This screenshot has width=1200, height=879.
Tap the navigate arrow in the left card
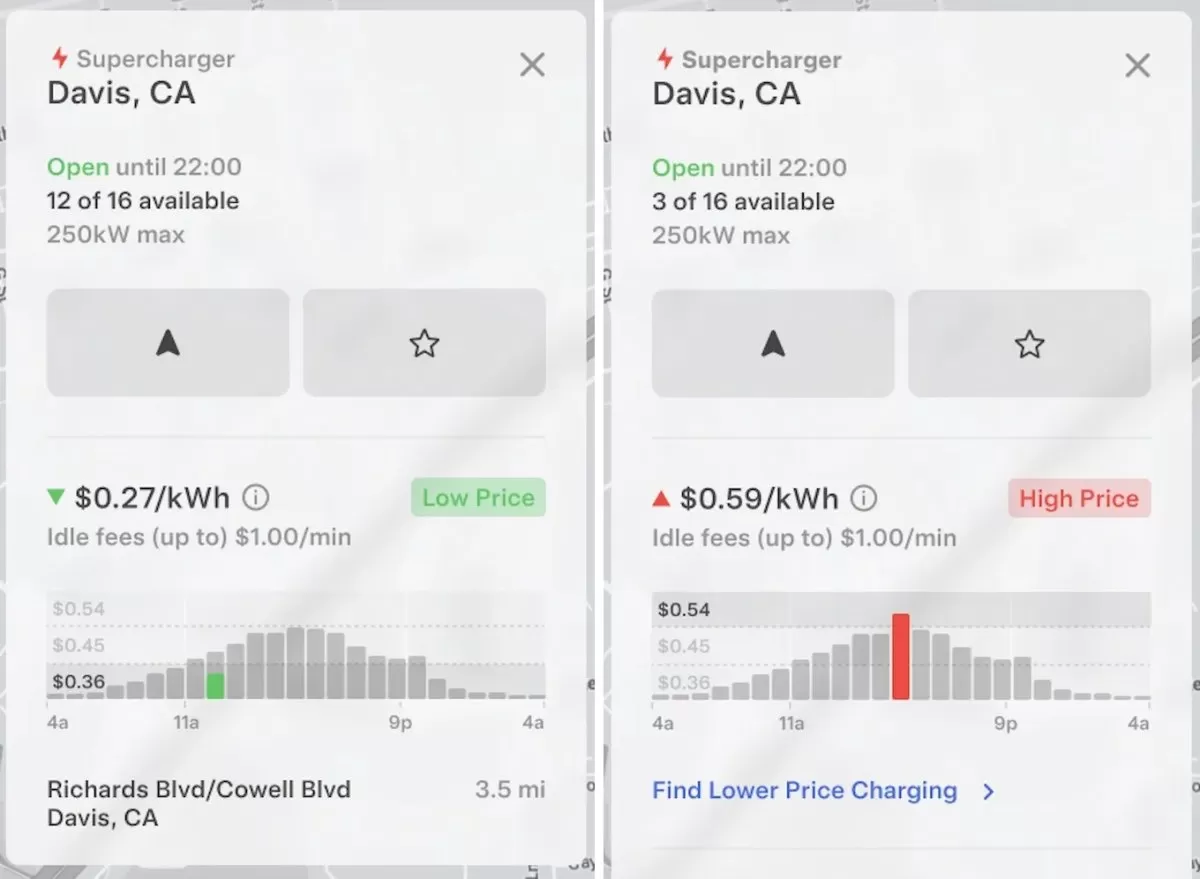168,344
